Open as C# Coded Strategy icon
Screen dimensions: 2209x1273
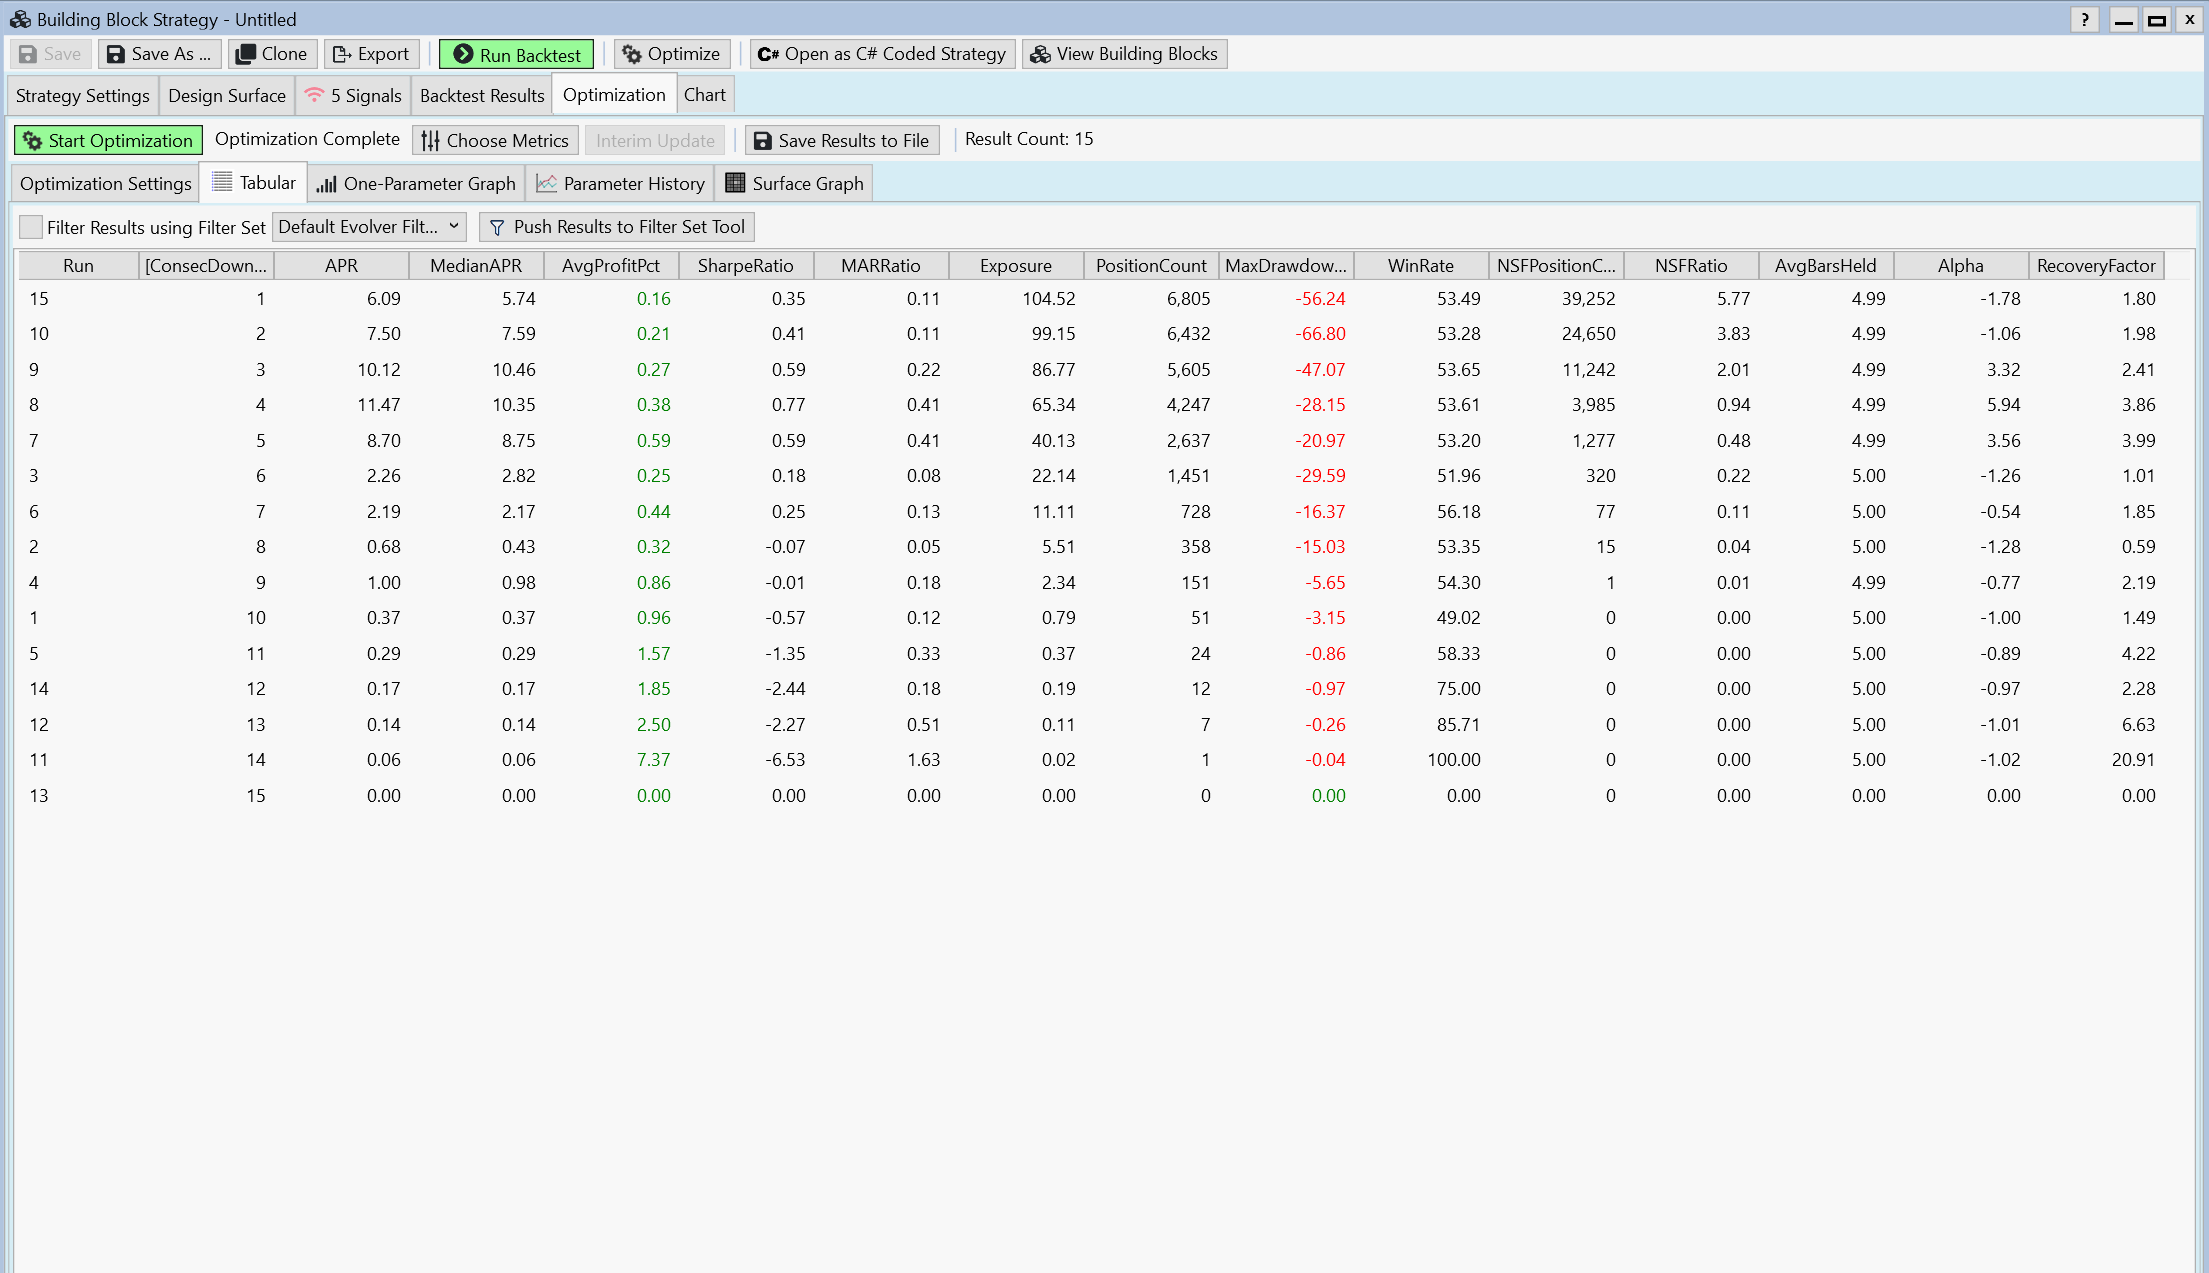(768, 54)
